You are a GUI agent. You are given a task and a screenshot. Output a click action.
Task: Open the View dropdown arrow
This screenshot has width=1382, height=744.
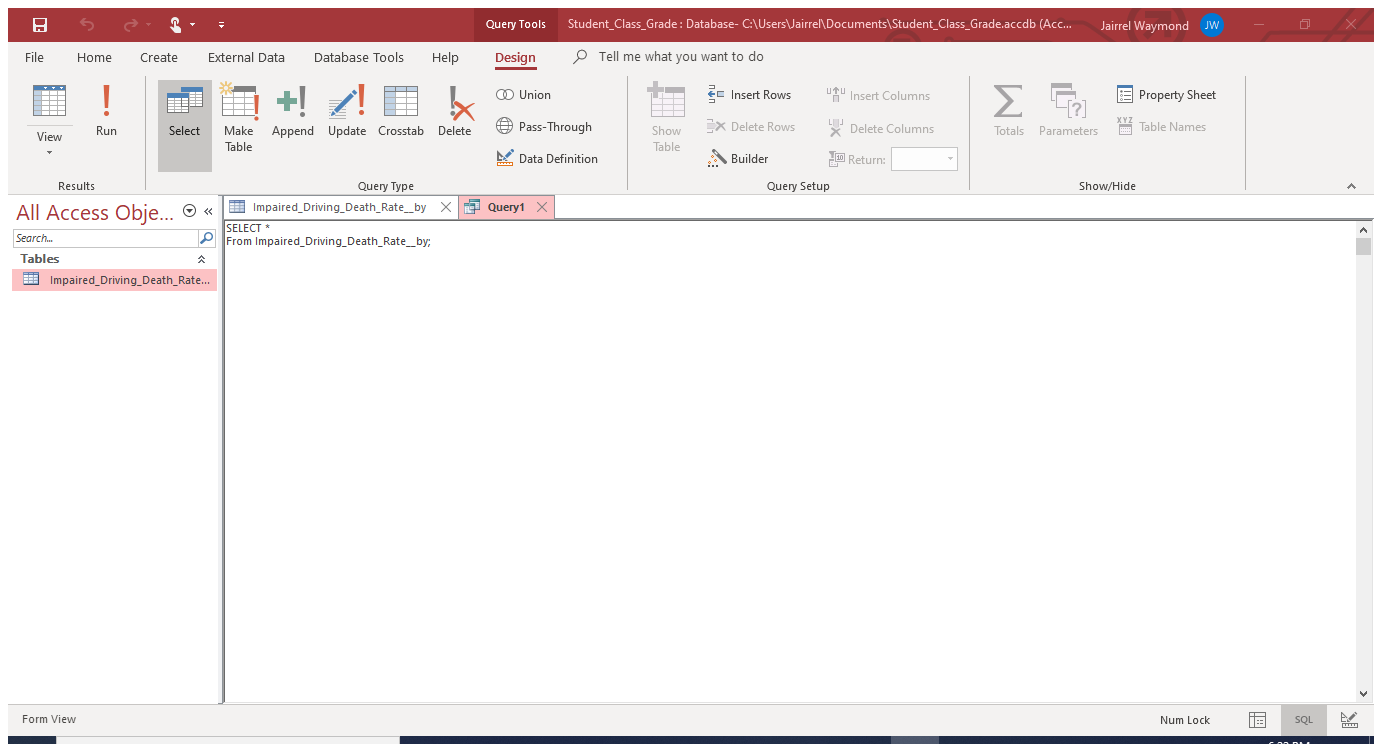(x=49, y=152)
